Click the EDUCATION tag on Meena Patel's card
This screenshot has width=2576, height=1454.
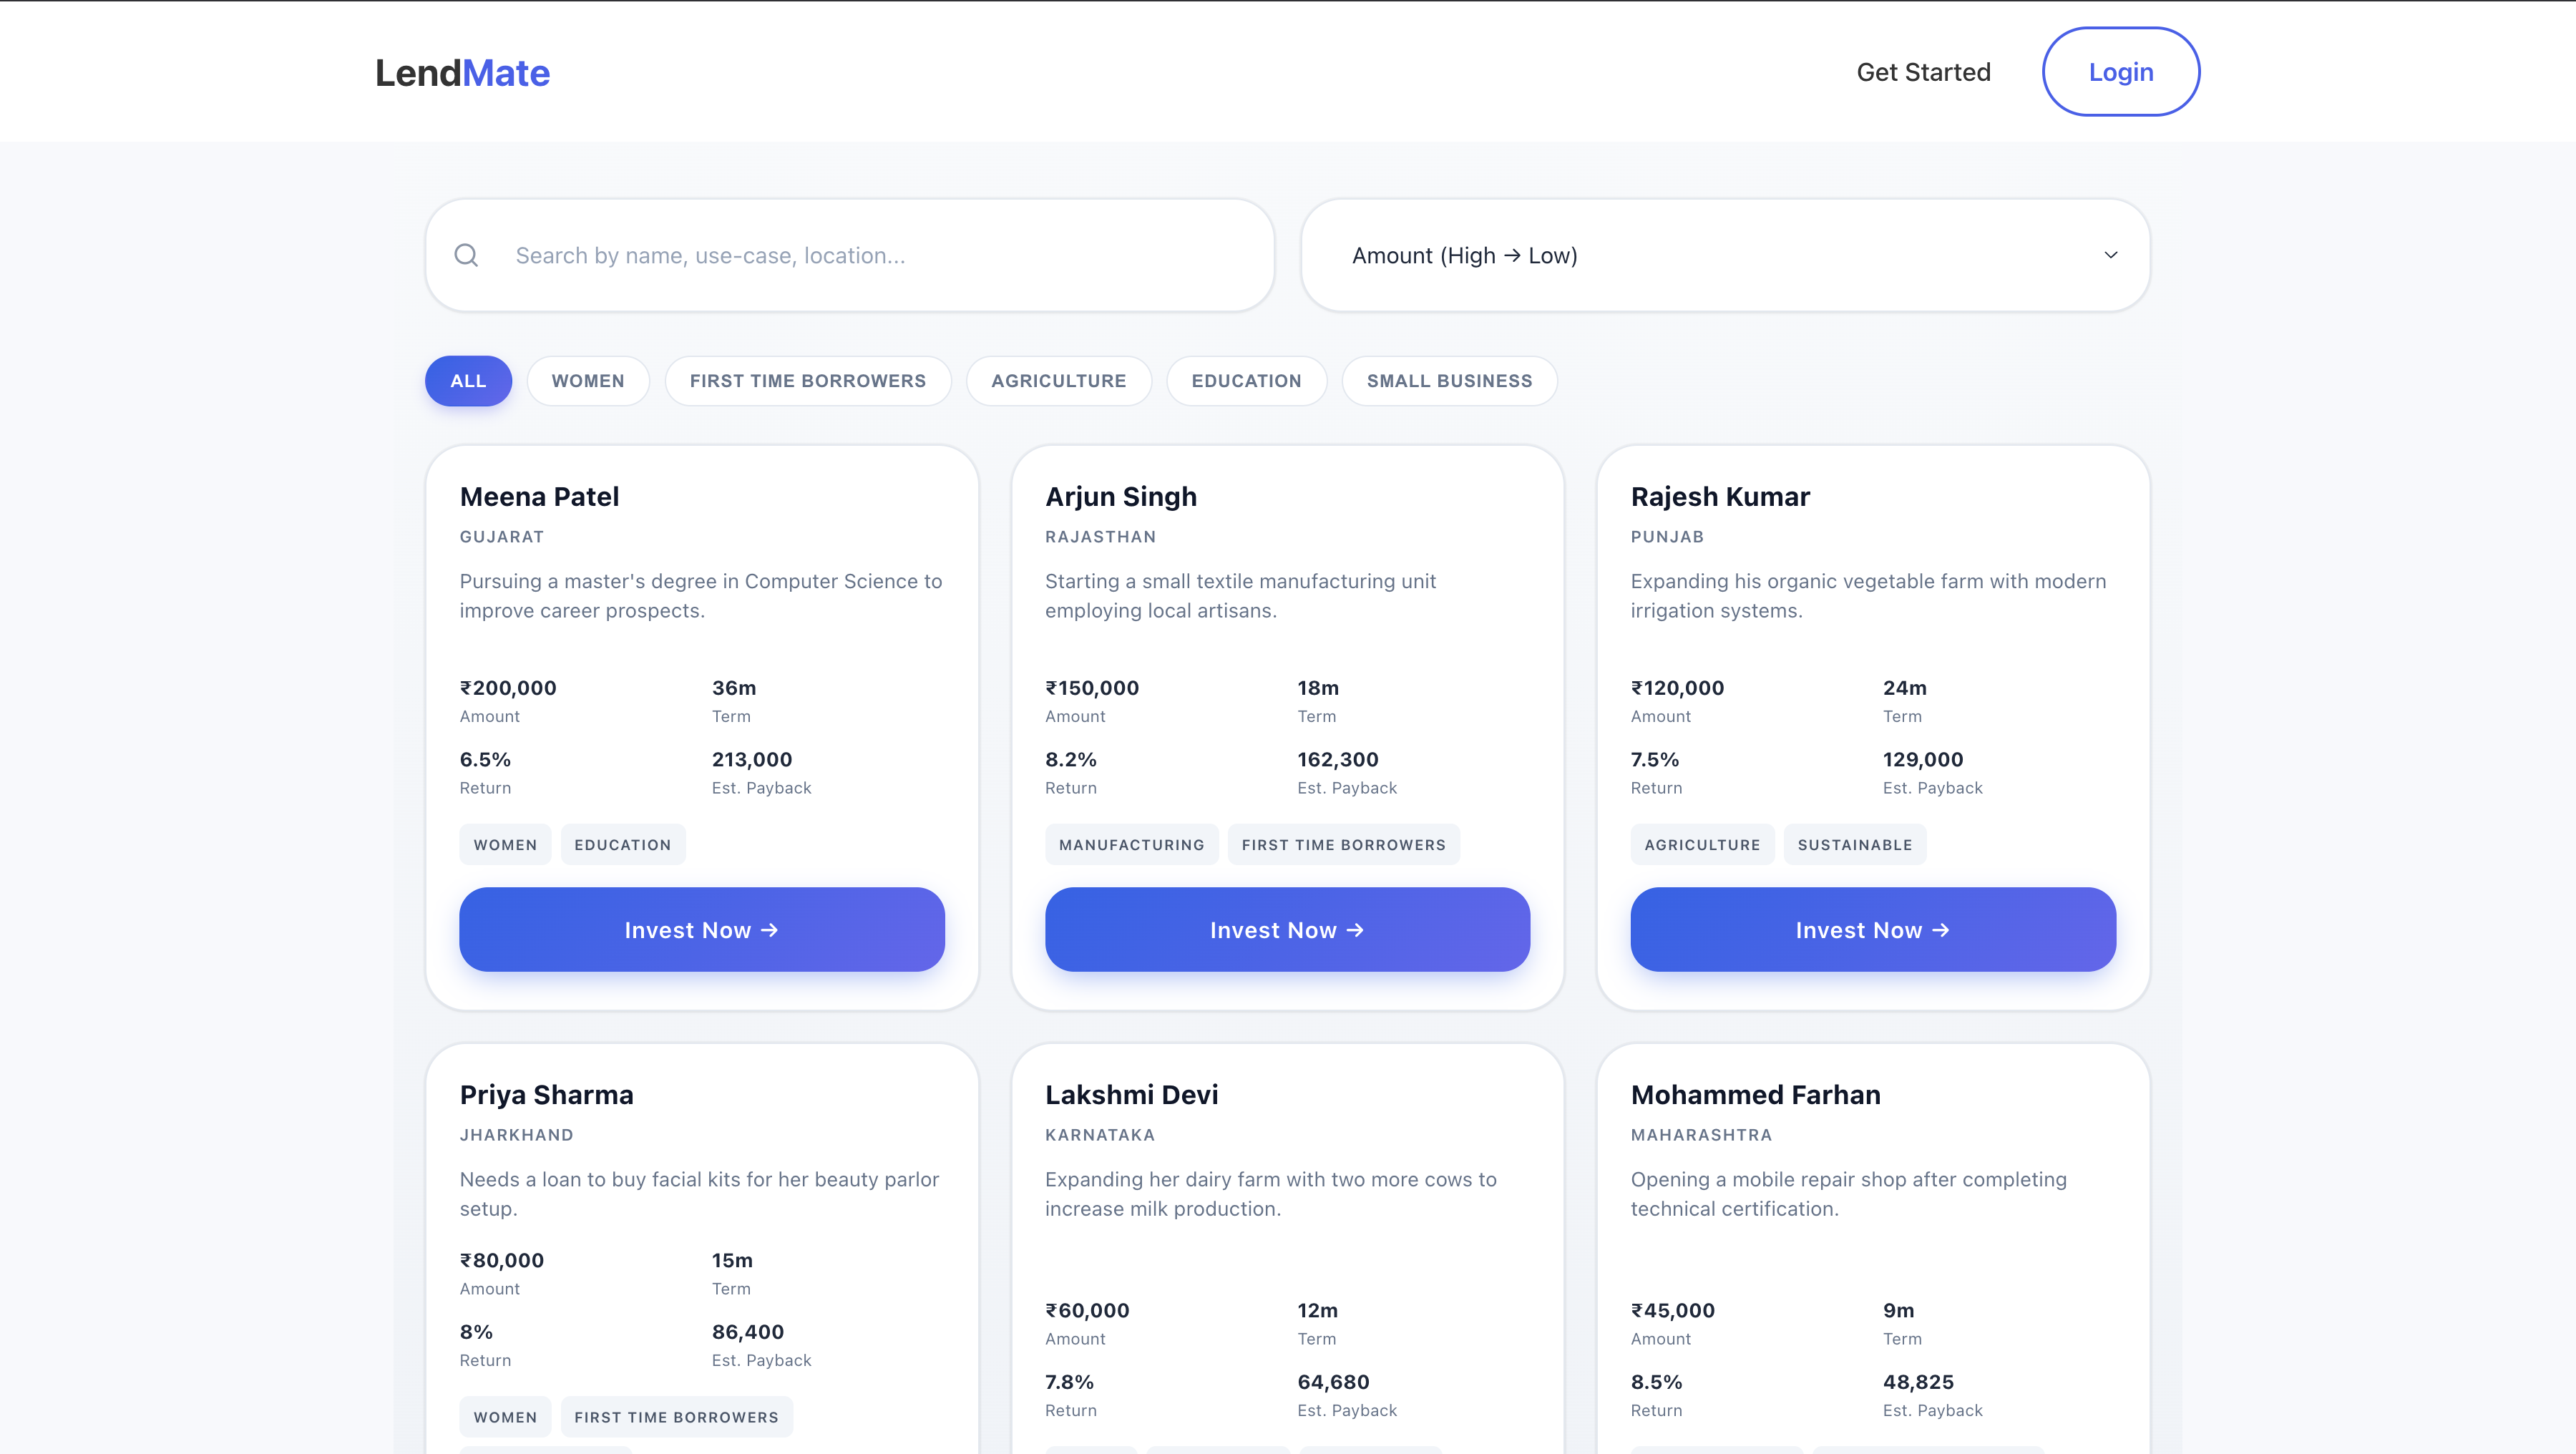coord(622,844)
